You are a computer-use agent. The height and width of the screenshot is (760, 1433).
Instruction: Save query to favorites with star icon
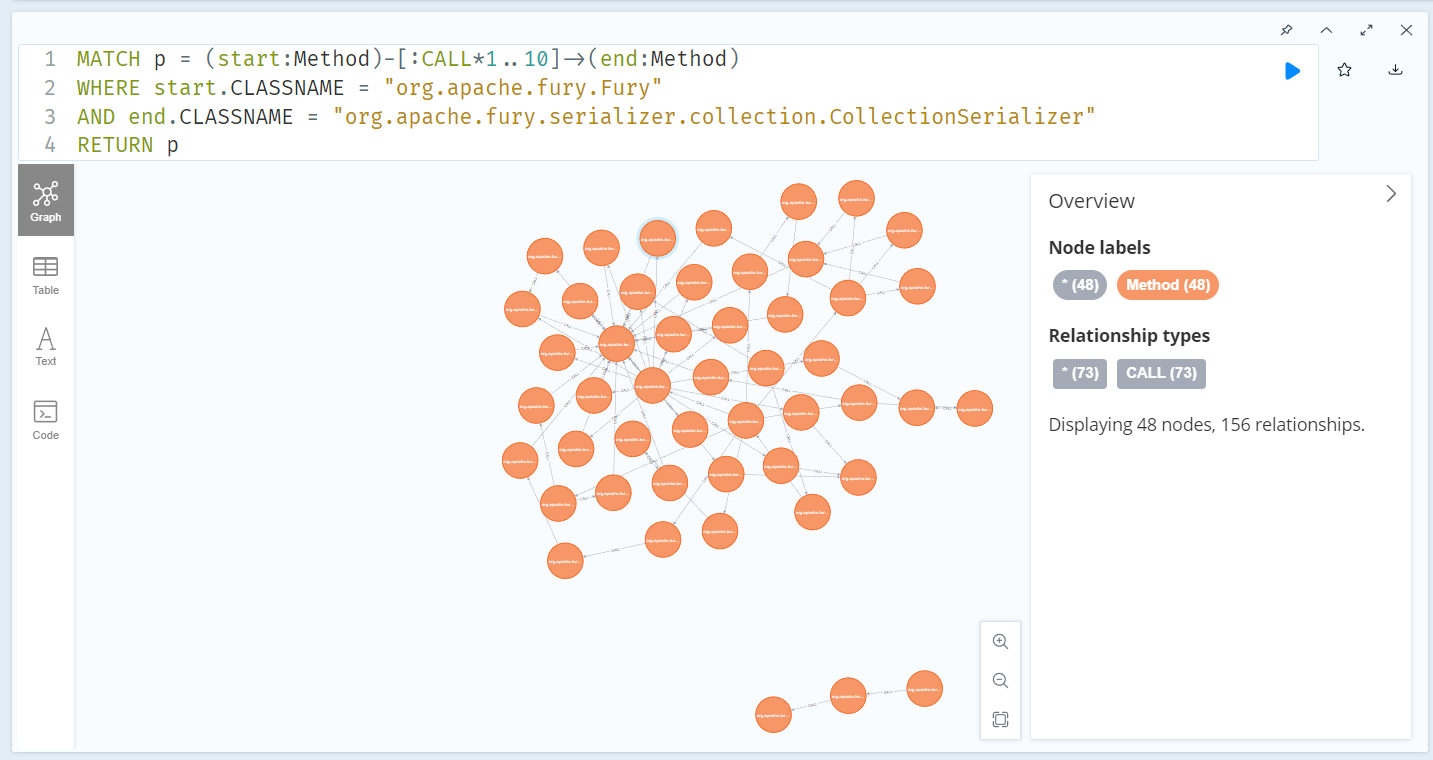(1345, 70)
